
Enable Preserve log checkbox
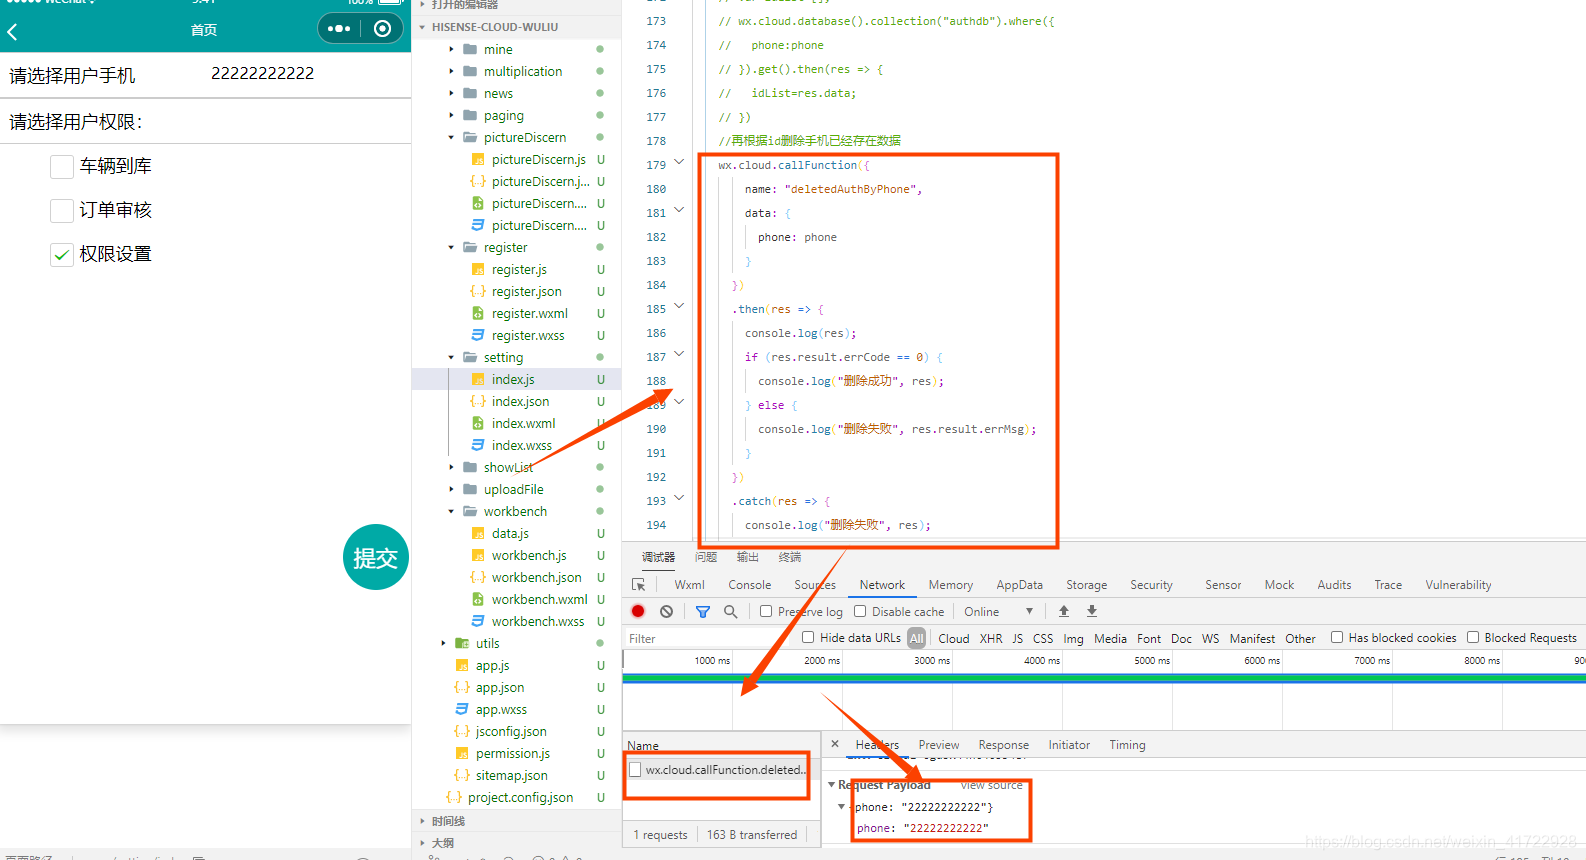tap(766, 611)
